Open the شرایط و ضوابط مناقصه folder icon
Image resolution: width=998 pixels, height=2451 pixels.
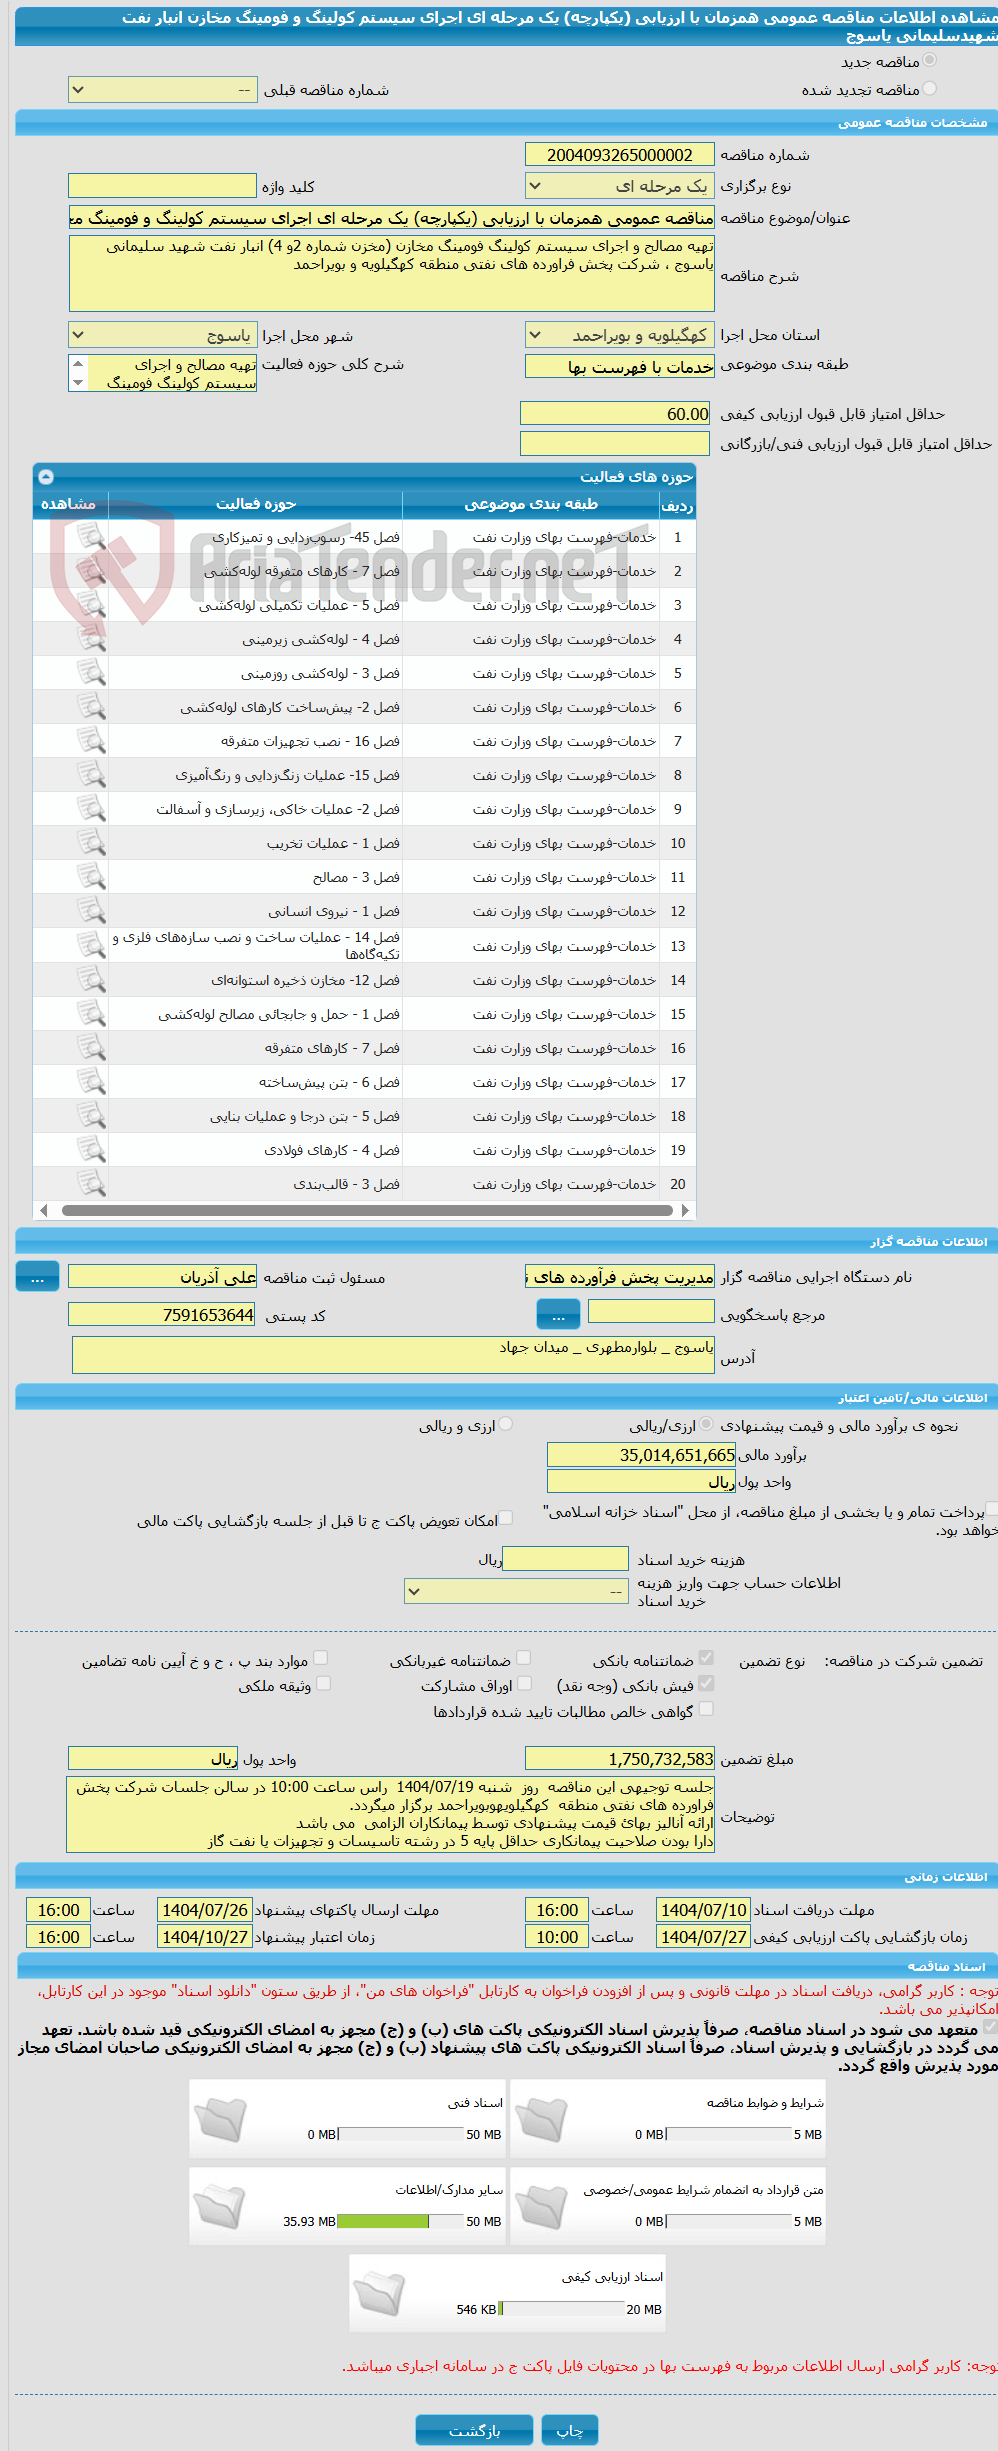click(x=541, y=2119)
